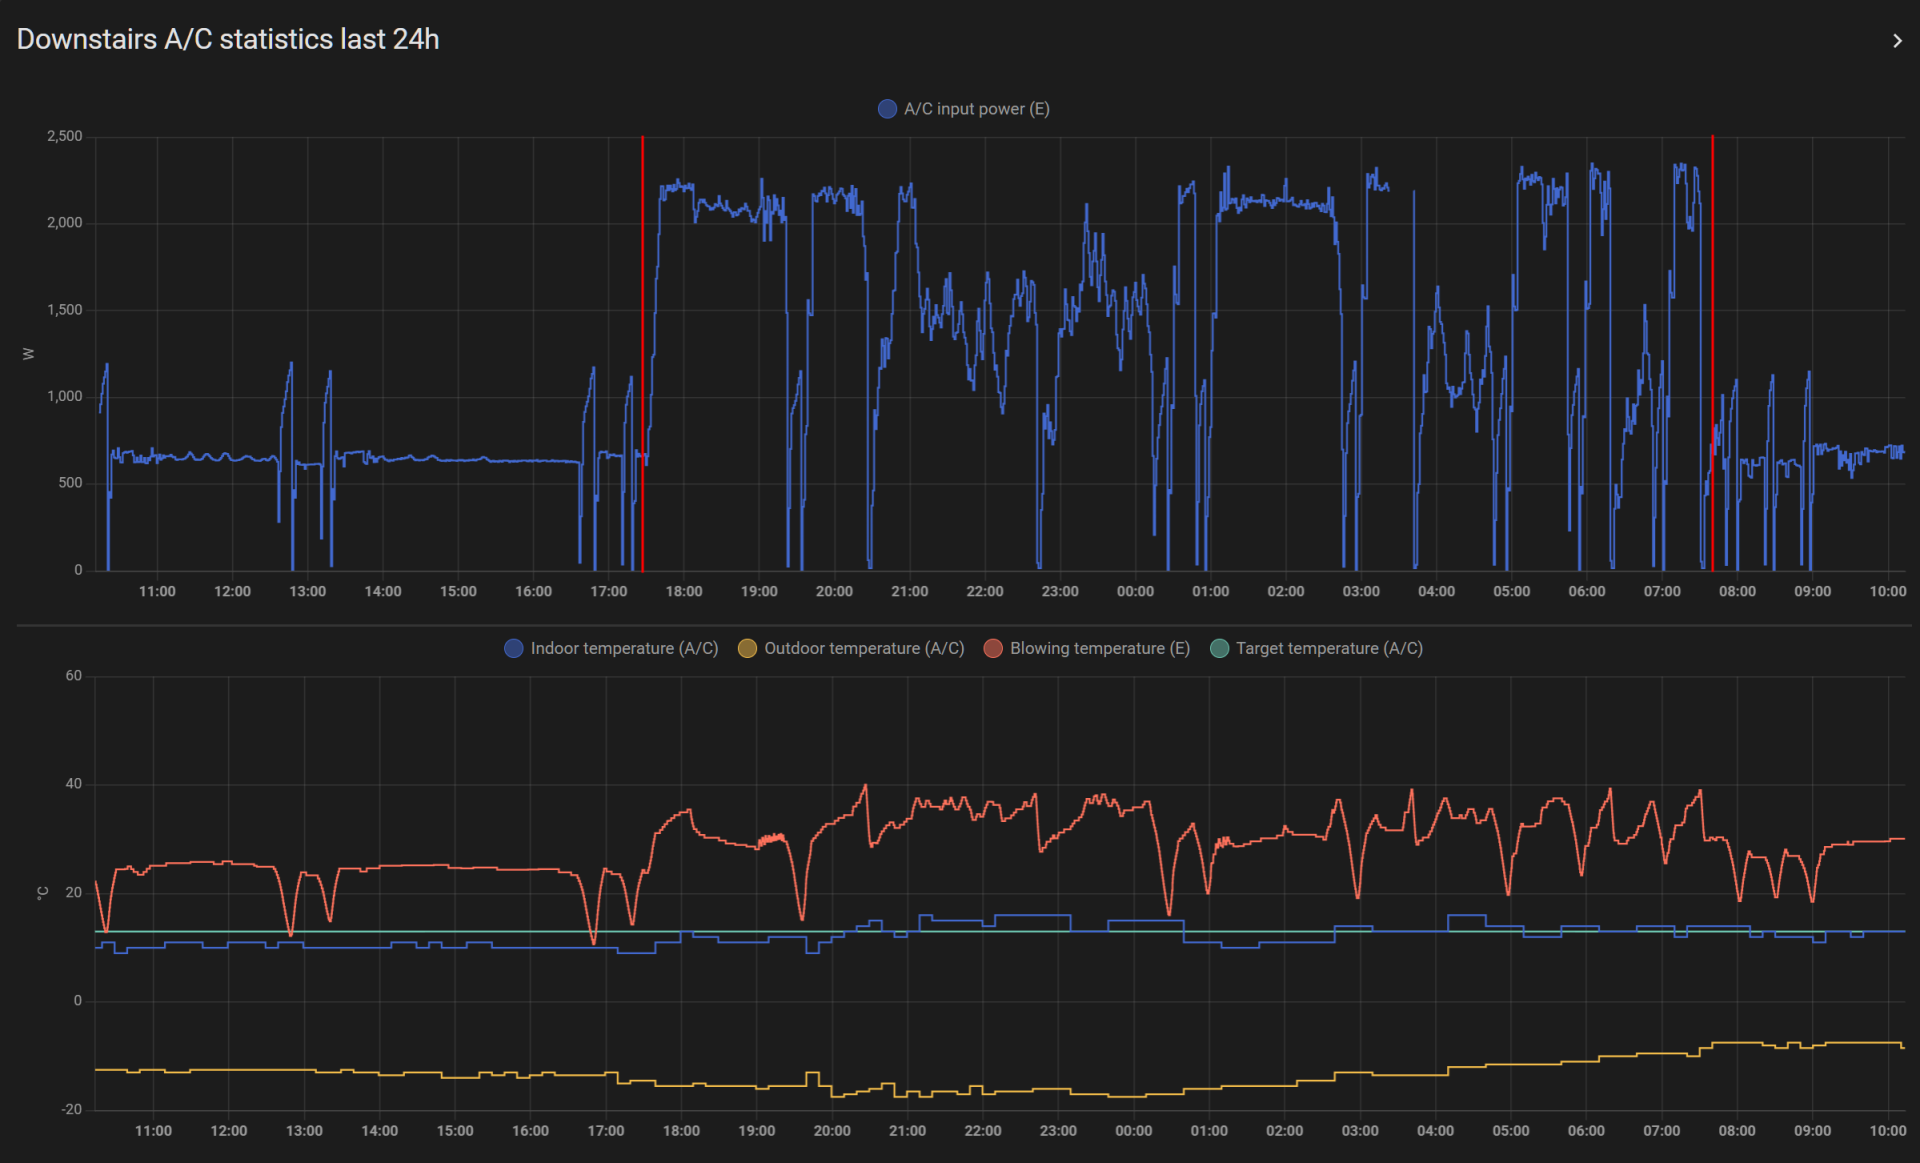Click the blue Indoor temperature legend circle
Viewport: 1920px width, 1163px height.
point(514,648)
